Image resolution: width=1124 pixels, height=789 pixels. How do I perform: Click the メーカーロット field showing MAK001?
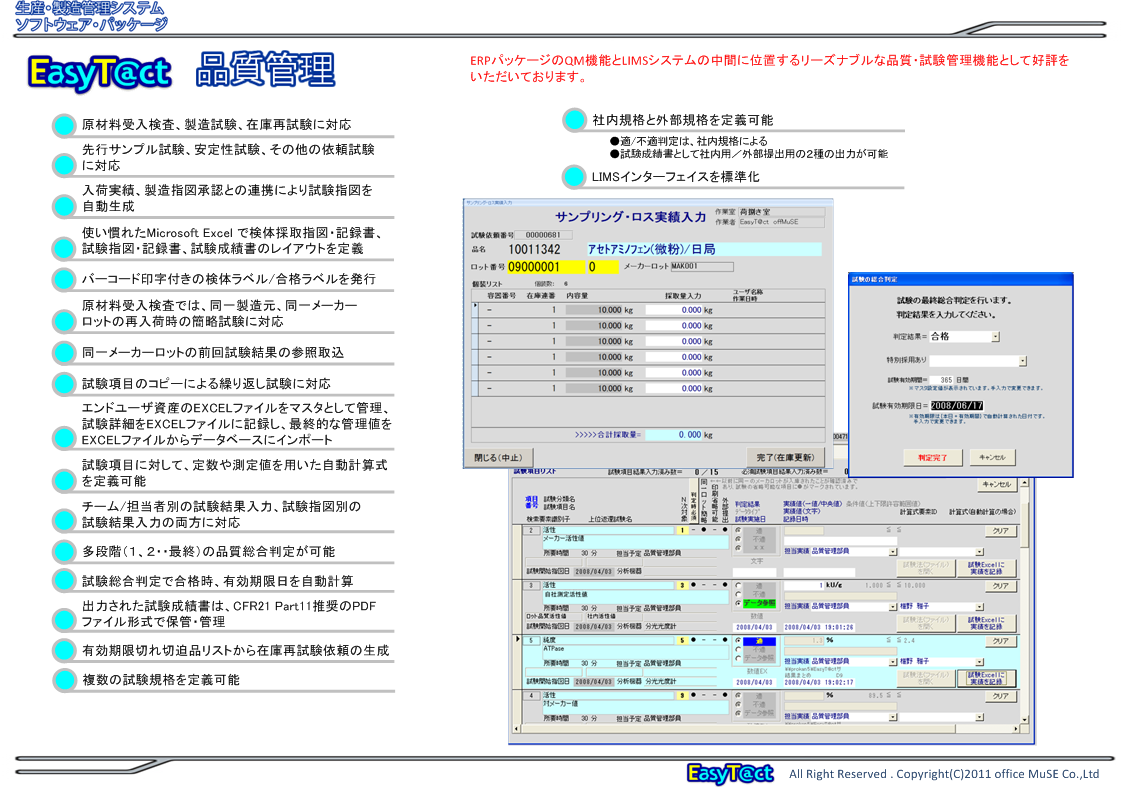pyautogui.click(x=702, y=267)
